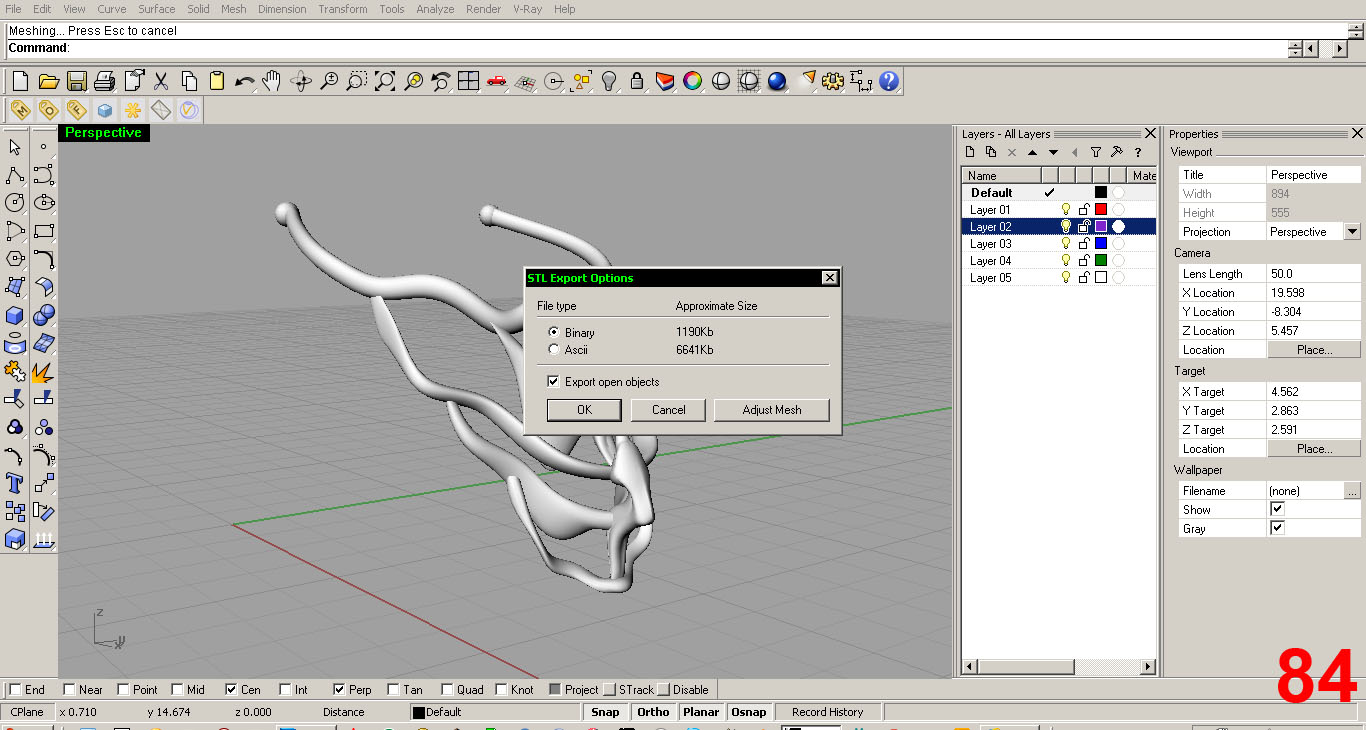This screenshot has width=1366, height=730.
Task: Click the New file icon in toolbar
Action: pyautogui.click(x=20, y=82)
